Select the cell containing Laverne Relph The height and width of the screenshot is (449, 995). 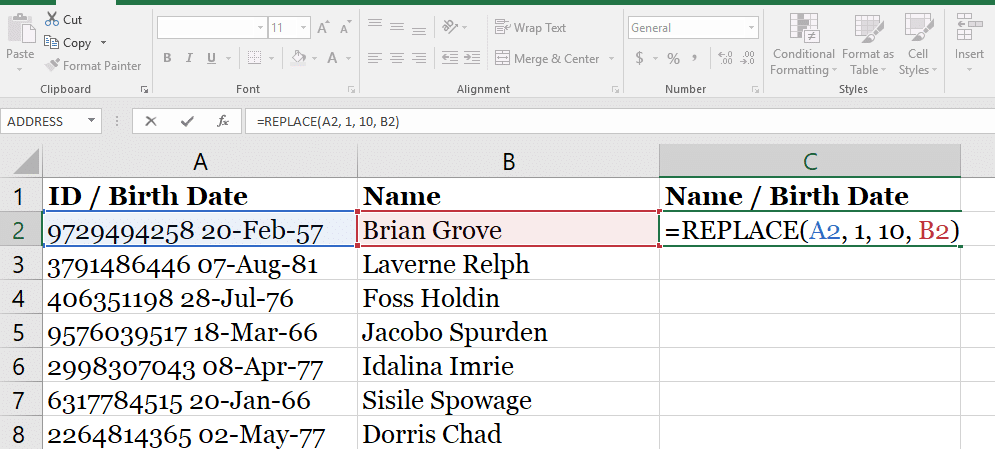(x=508, y=263)
